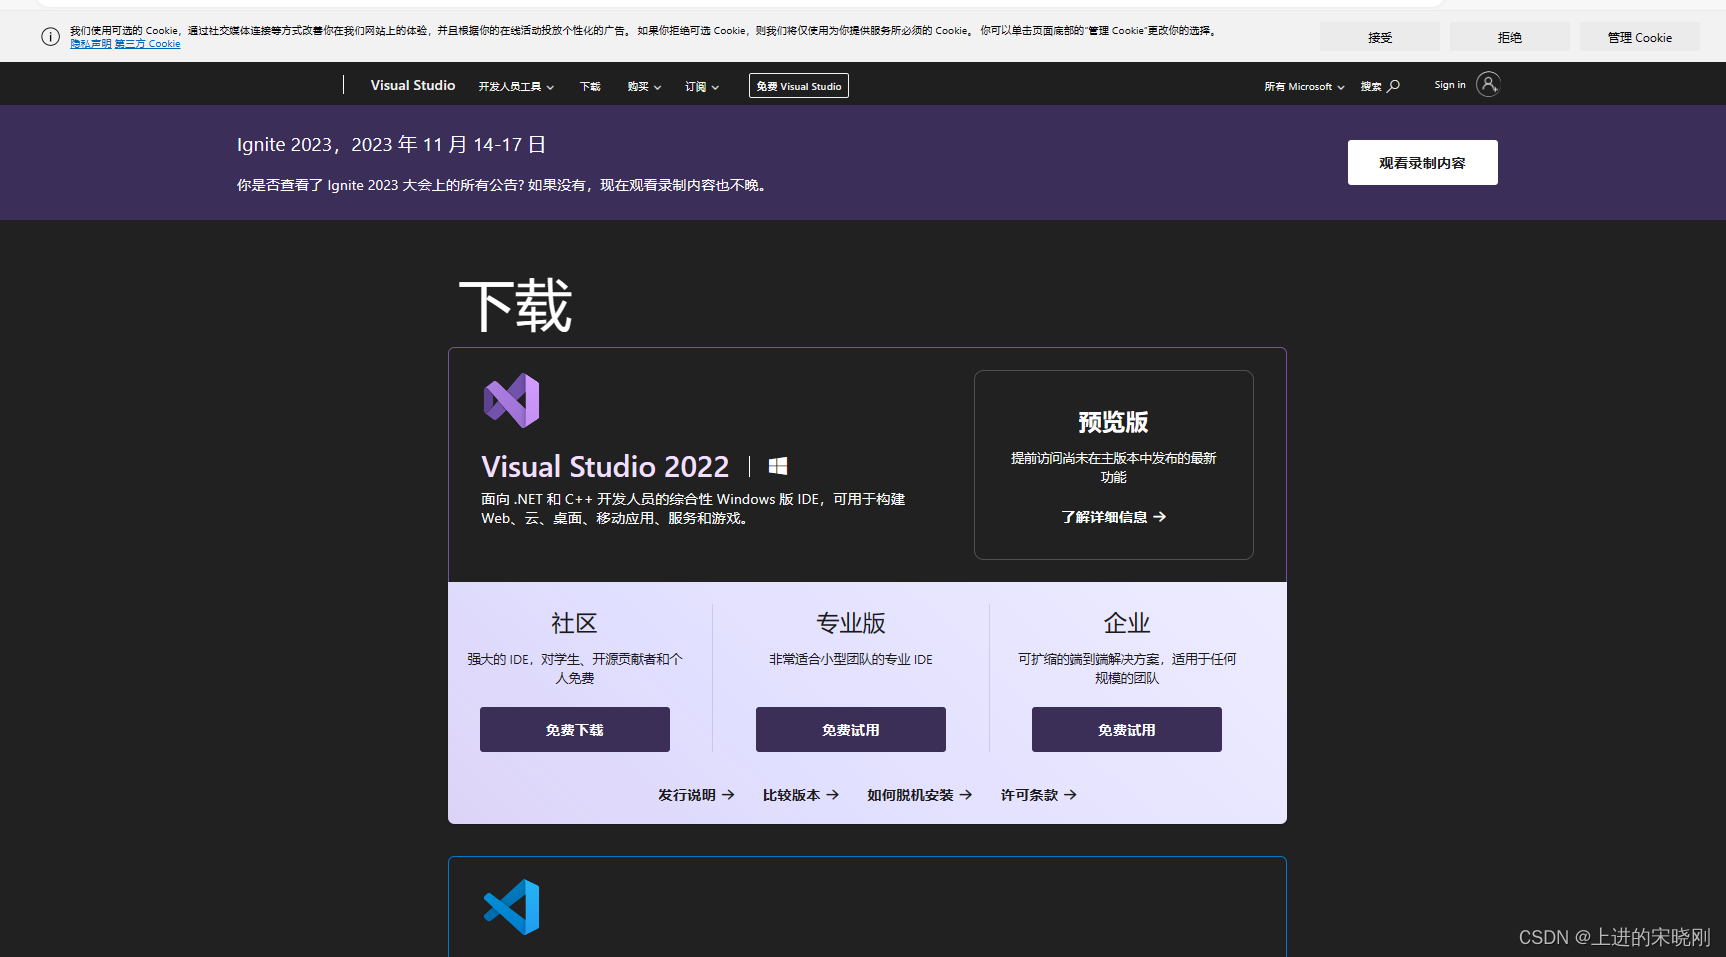Expand the 所有 Microsoft dropdown
The height and width of the screenshot is (957, 1726).
click(1304, 87)
